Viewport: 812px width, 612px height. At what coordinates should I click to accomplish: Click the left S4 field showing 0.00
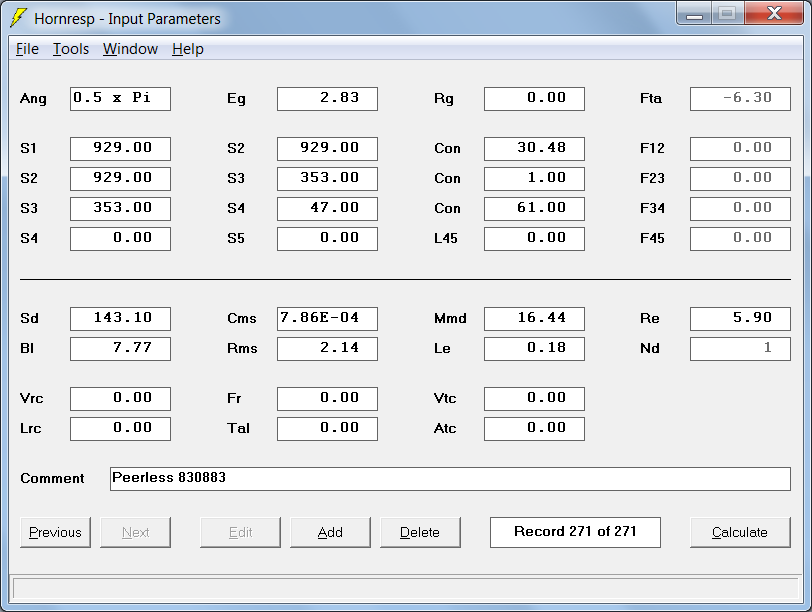coord(120,239)
